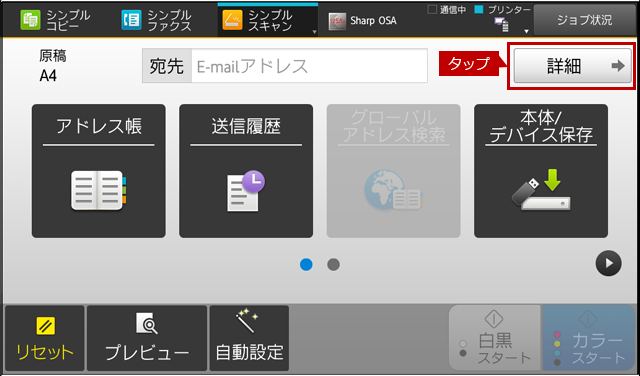Viewport: 640px width, 376px height.
Task: Go to the second page dot
Action: [x=333, y=265]
